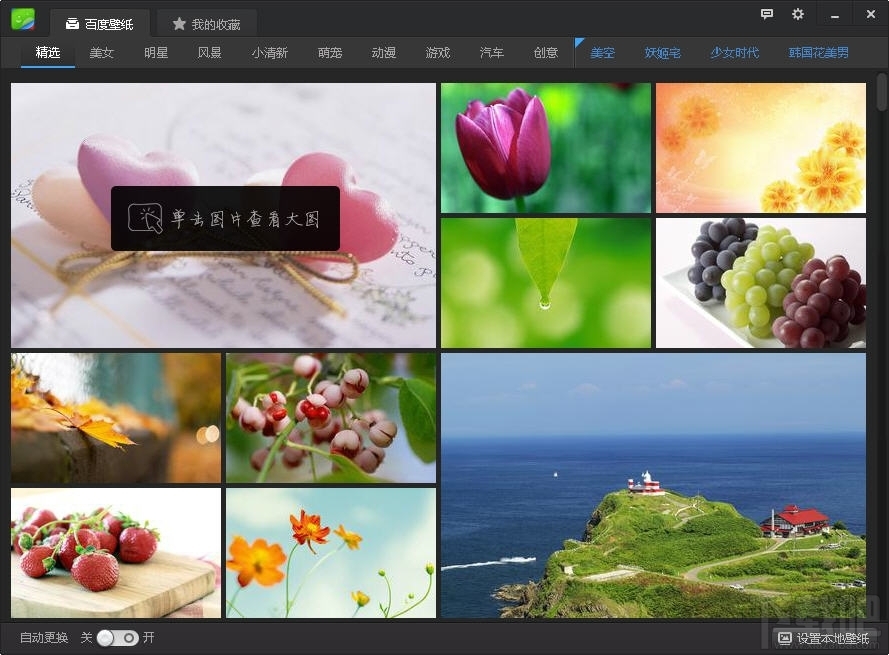Switch to the 萌宠 category tab
The image size is (889, 655).
(x=330, y=52)
